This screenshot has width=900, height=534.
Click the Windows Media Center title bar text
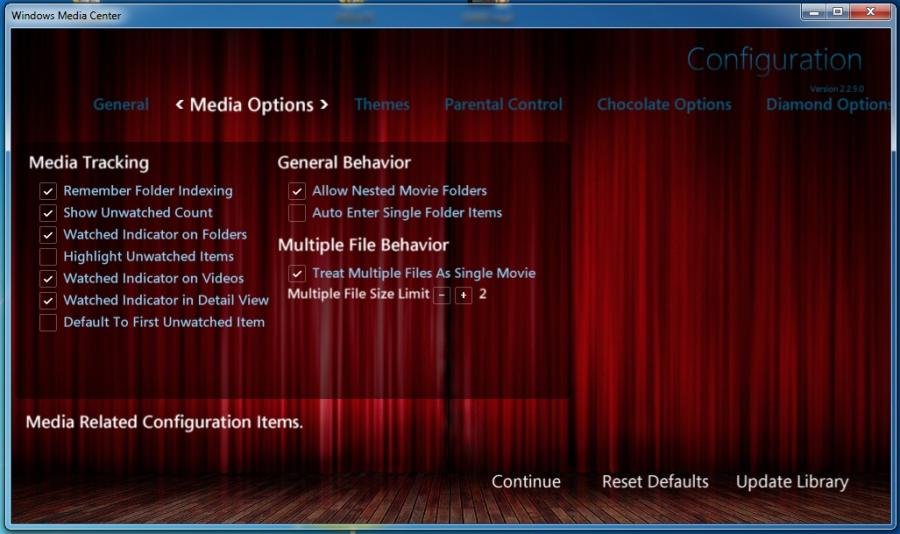point(66,16)
